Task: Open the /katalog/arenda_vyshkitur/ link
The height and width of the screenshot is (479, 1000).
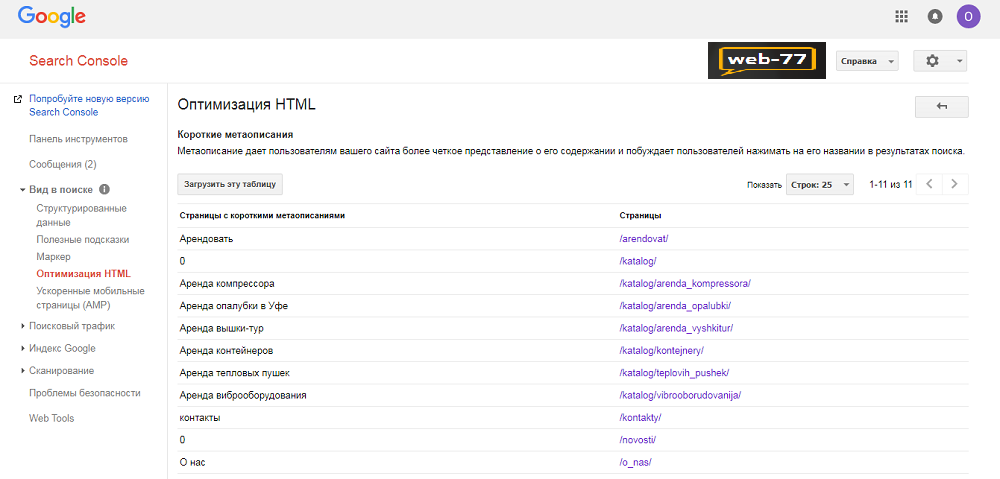Action: click(676, 328)
